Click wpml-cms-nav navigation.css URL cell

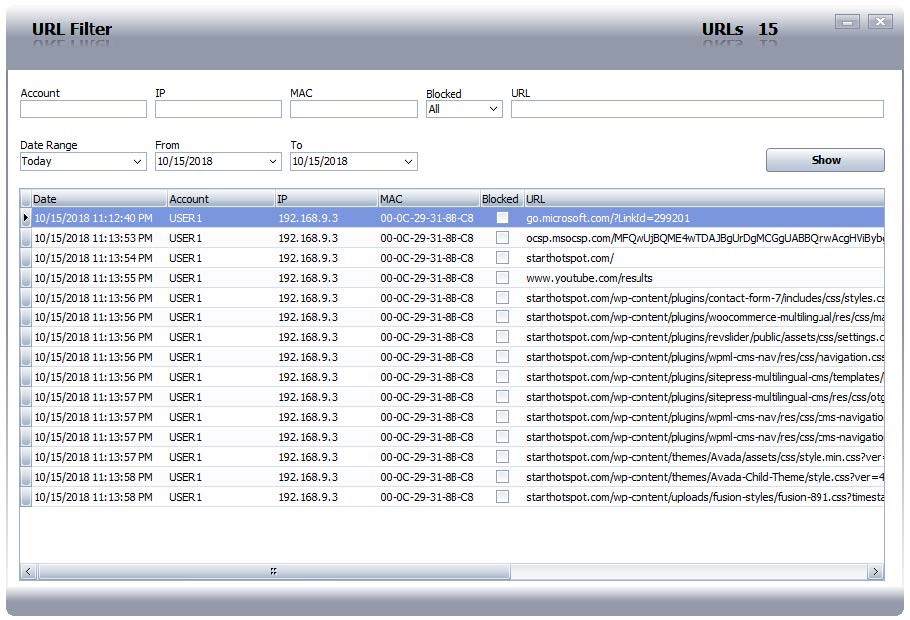click(x=705, y=357)
